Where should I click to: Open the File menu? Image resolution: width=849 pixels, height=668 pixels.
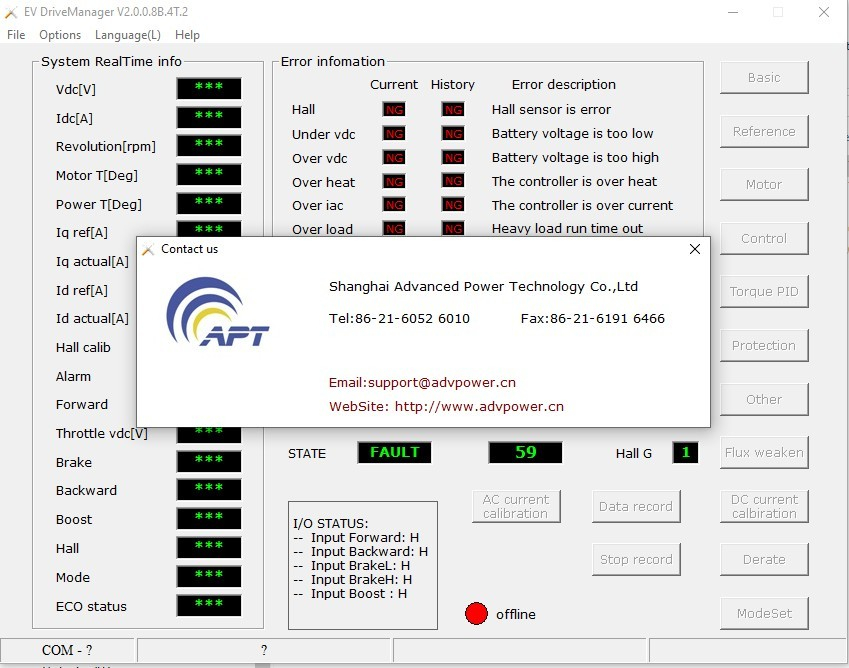16,35
